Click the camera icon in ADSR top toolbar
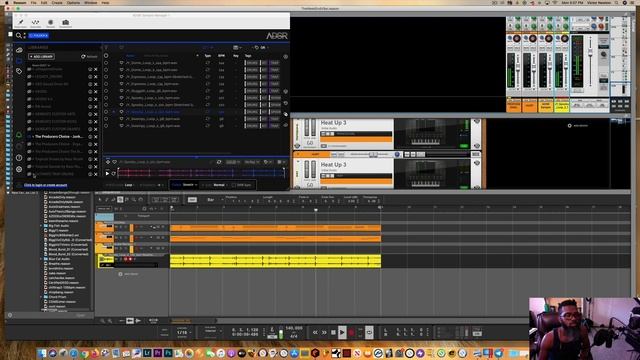Screen dimensions: 640x360 [x=65, y=22]
